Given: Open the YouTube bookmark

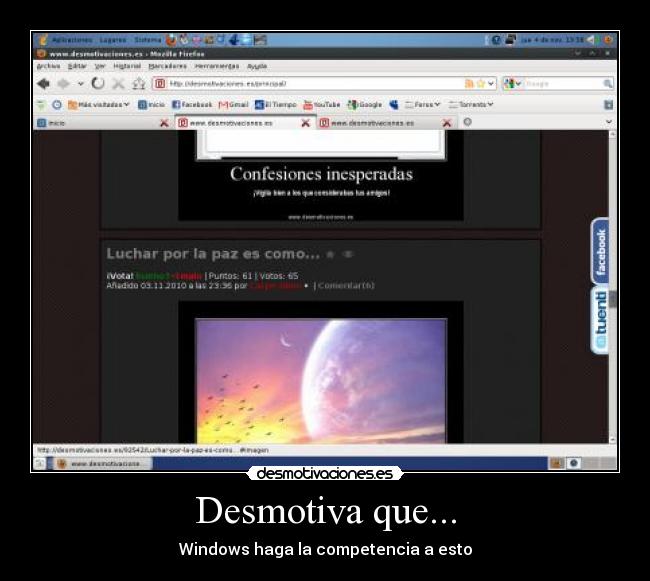Looking at the screenshot, I should coord(322,105).
